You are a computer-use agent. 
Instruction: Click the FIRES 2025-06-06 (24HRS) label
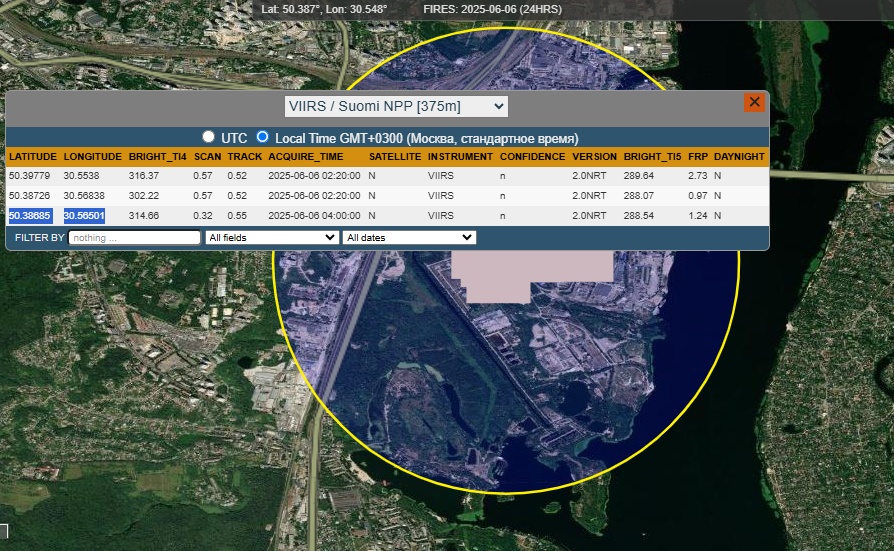tap(493, 9)
